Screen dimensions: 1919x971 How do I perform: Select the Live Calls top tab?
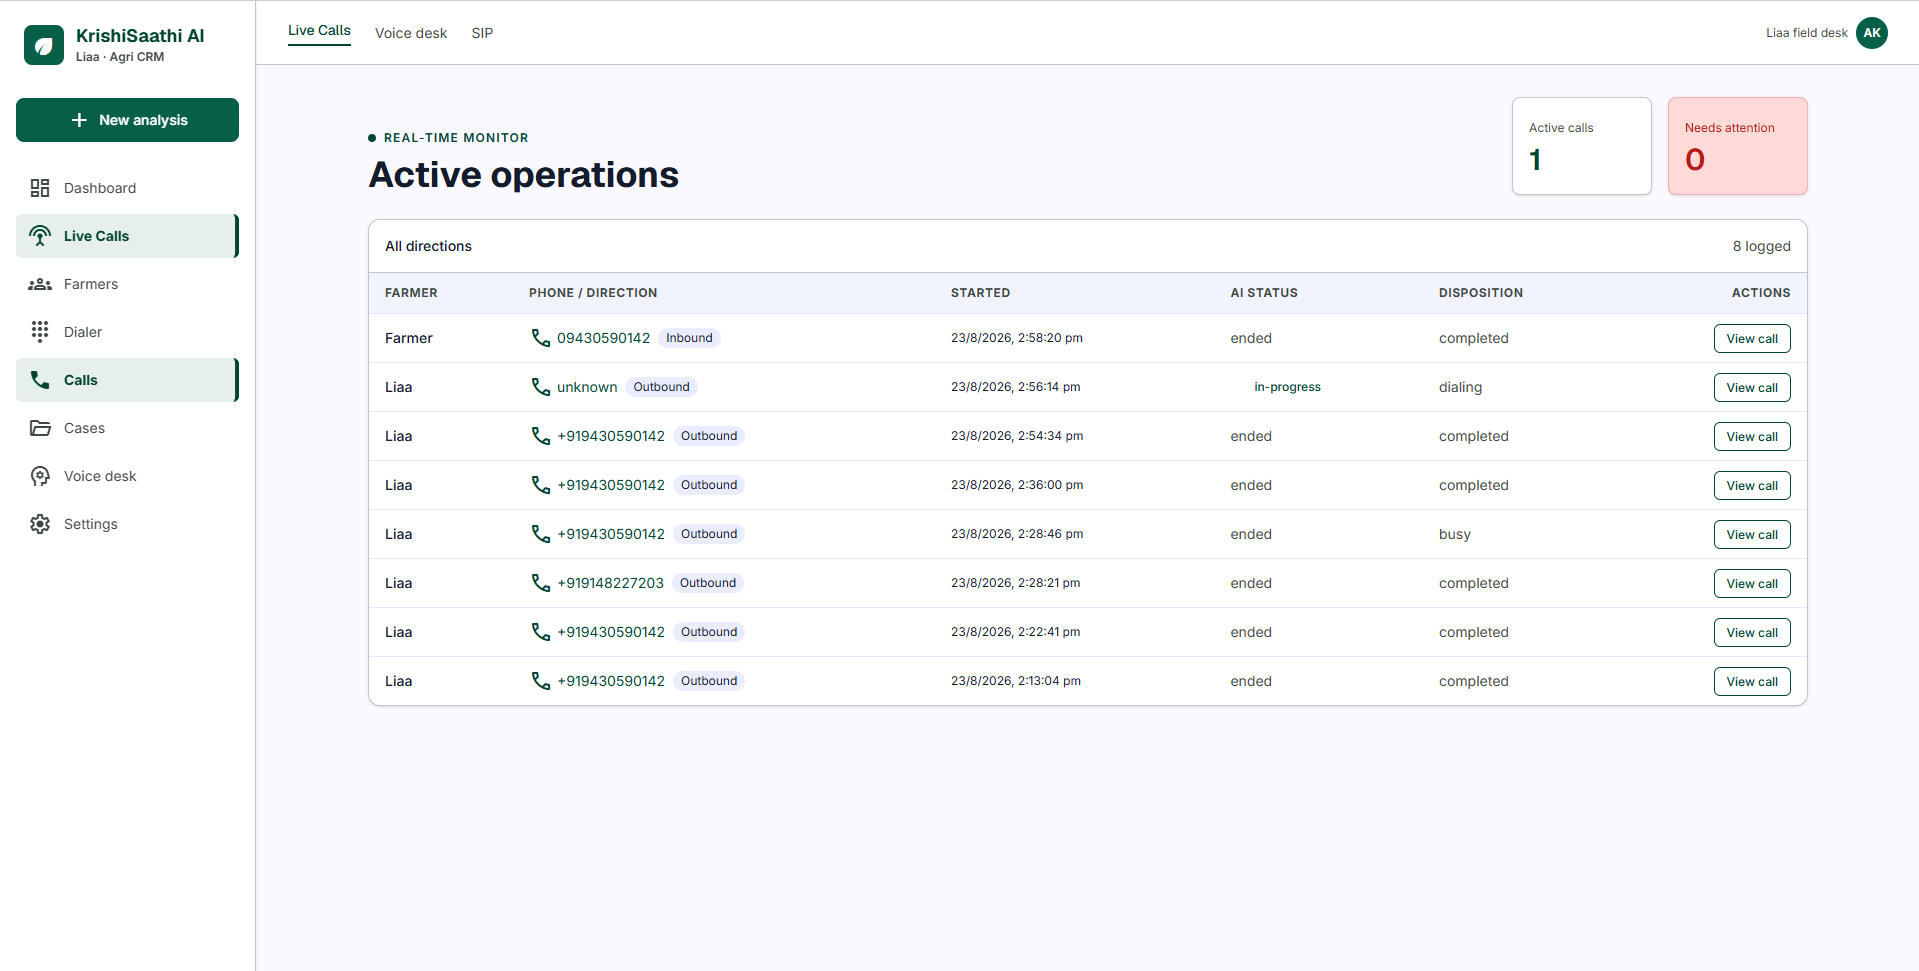pos(319,31)
